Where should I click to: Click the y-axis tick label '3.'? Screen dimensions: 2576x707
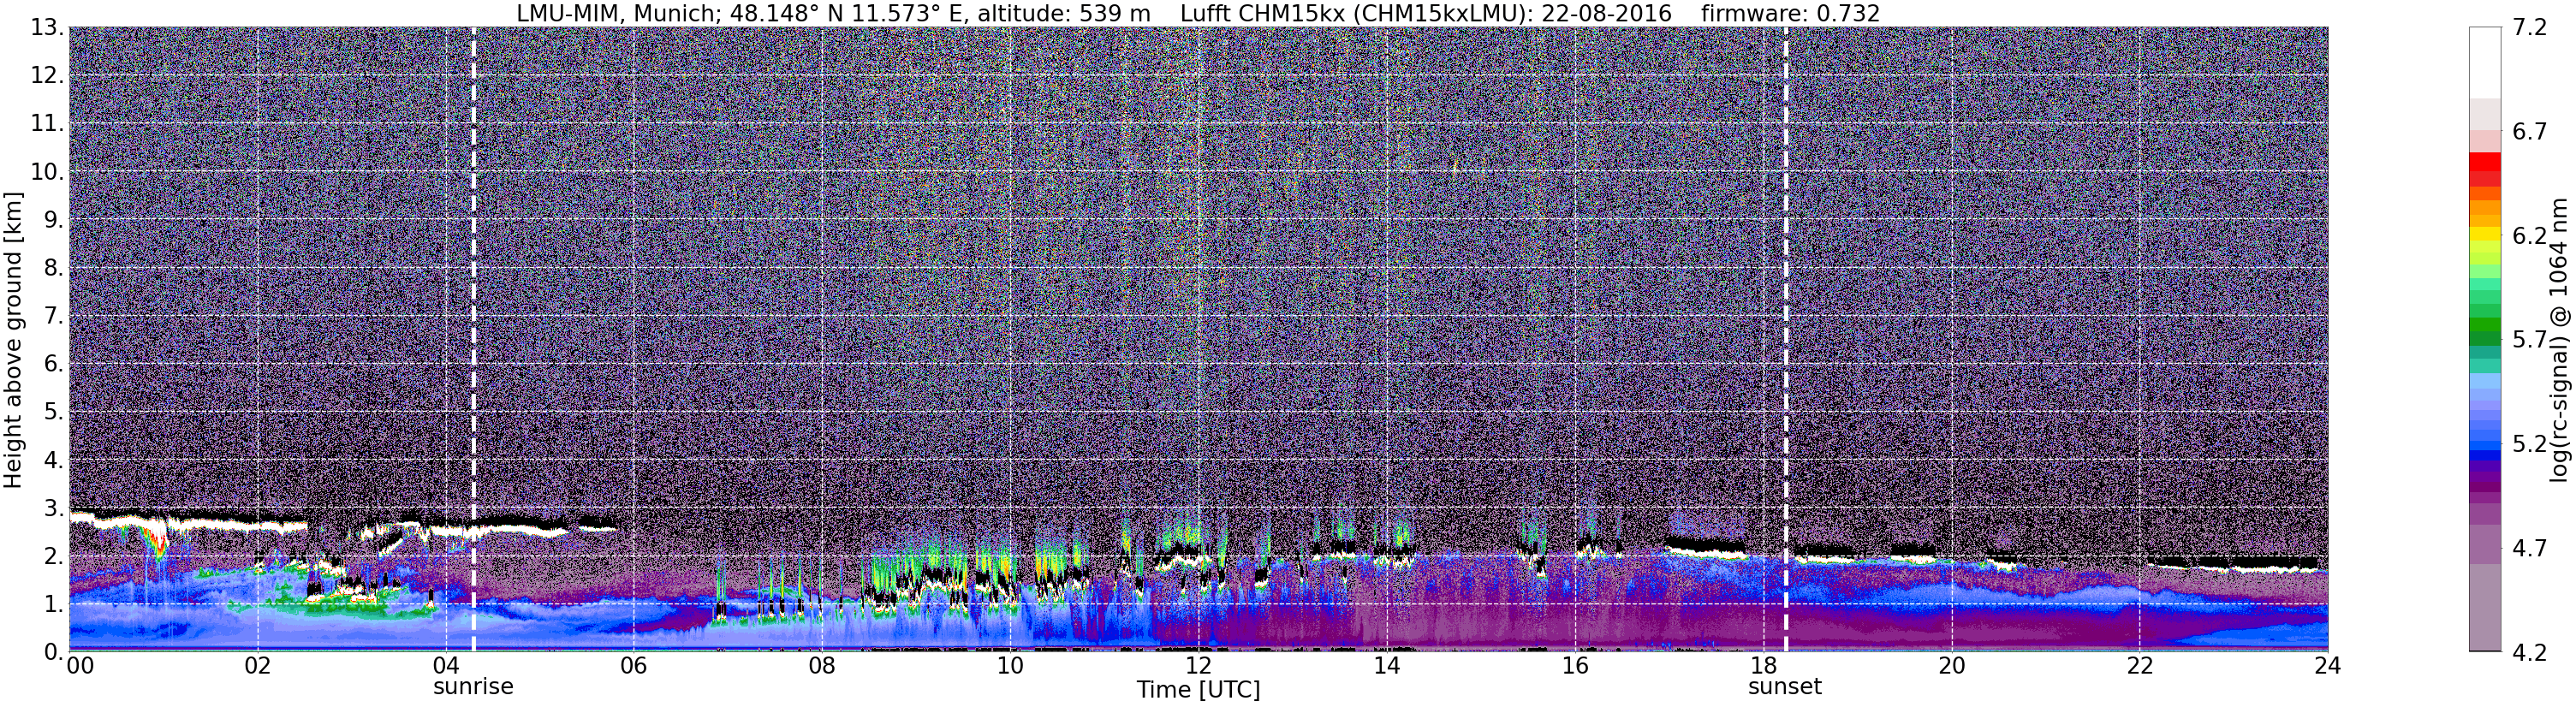53,507
